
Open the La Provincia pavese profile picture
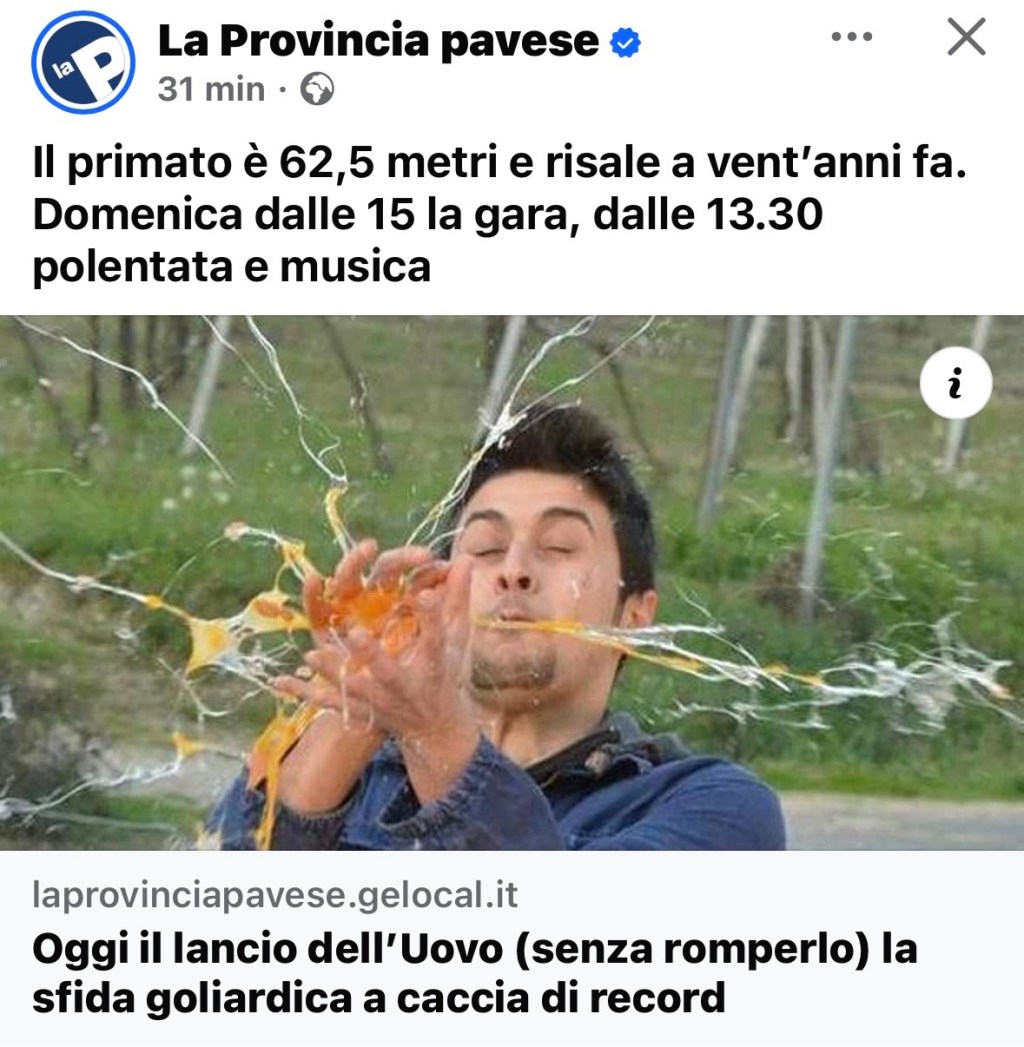coord(83,62)
